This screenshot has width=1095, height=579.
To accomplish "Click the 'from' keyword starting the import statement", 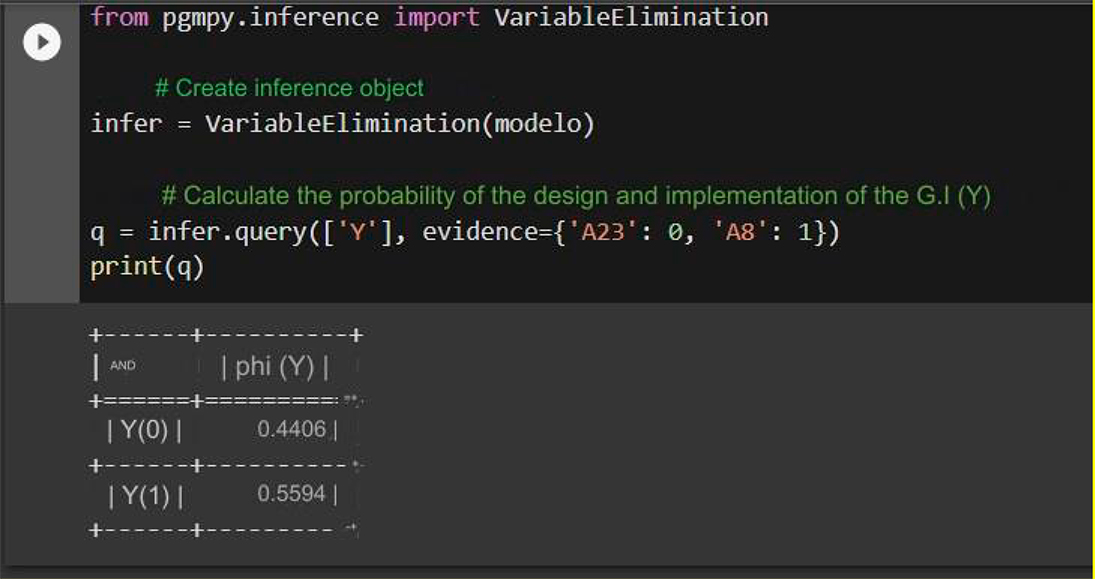I will point(119,17).
